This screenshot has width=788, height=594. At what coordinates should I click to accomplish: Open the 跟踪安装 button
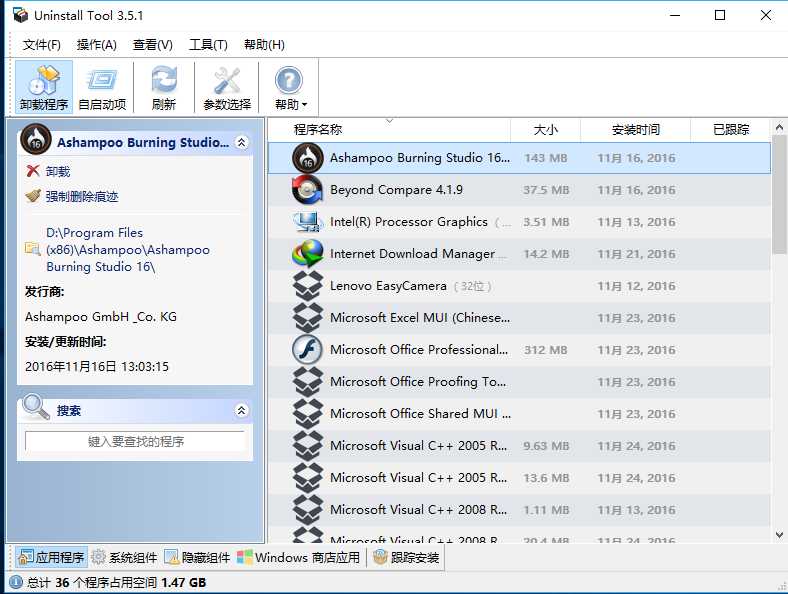click(407, 557)
